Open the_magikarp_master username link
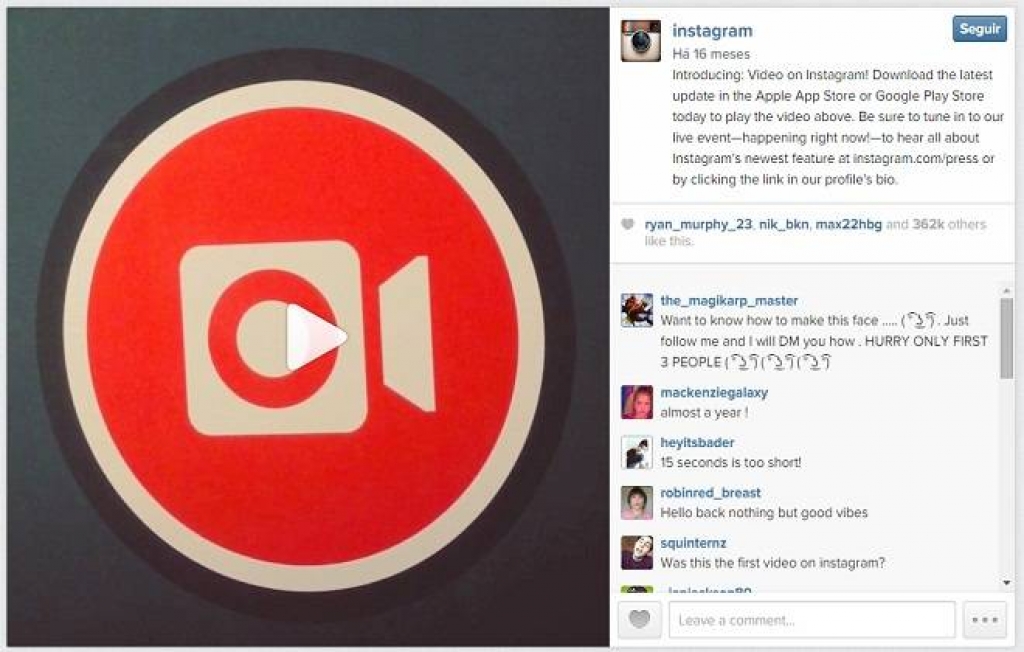Image resolution: width=1024 pixels, height=652 pixels. [729, 301]
